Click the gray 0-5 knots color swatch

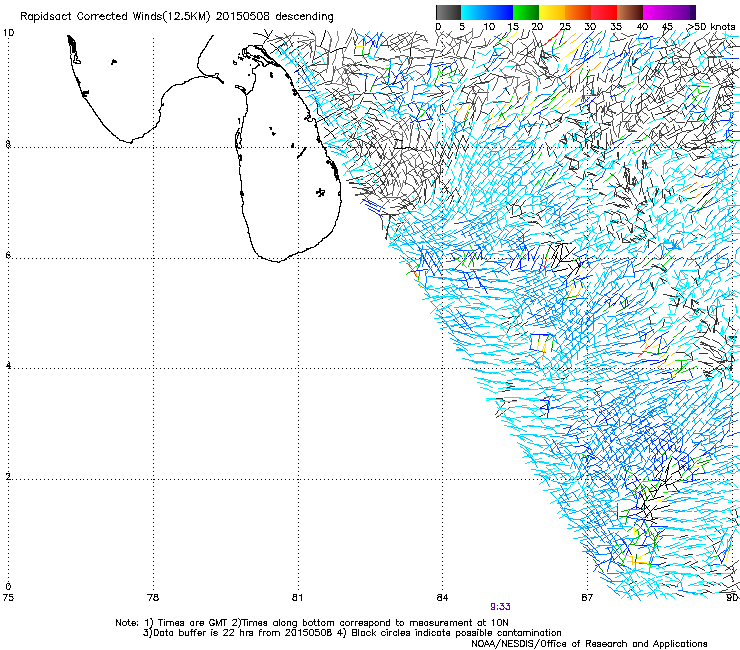[448, 12]
